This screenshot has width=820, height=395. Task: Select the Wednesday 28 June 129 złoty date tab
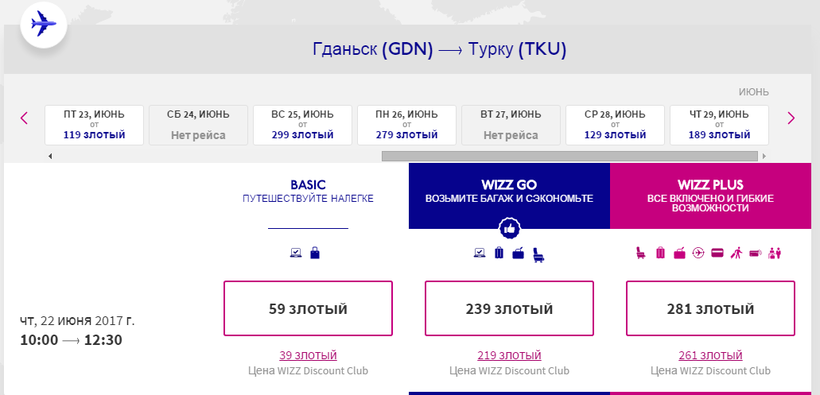click(x=615, y=125)
